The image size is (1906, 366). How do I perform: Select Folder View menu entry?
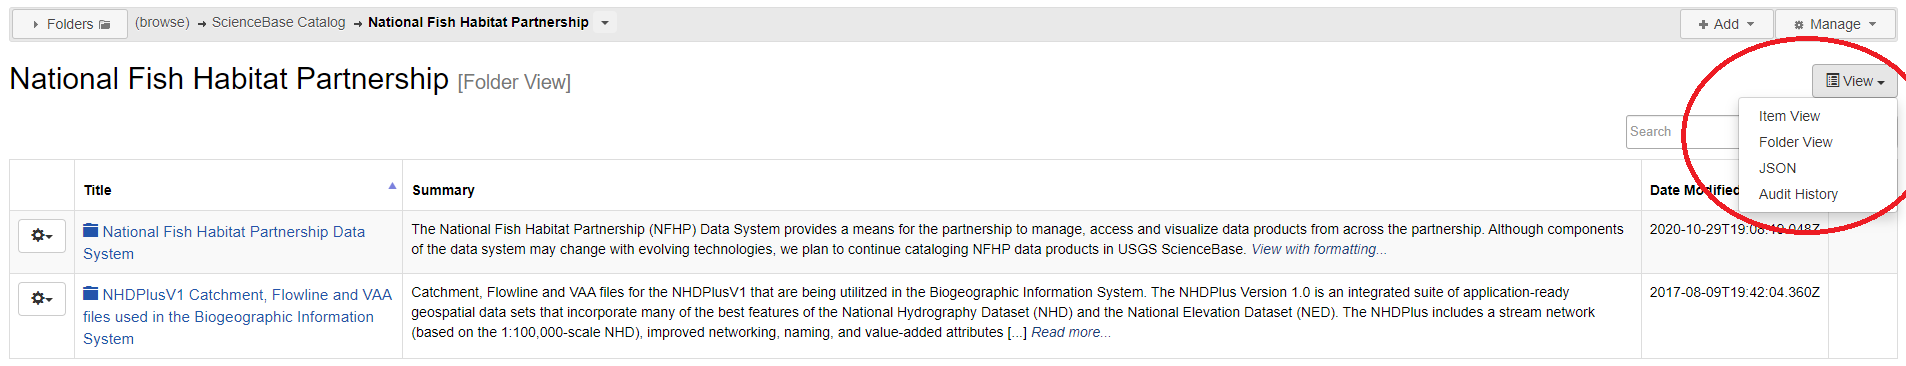[x=1795, y=142]
